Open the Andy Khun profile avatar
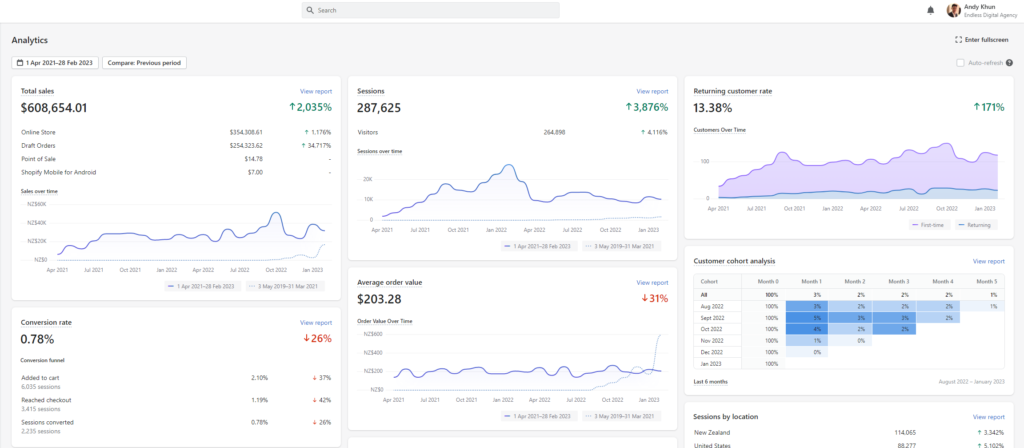Screen dimensions: 1024x448 tap(953, 10)
